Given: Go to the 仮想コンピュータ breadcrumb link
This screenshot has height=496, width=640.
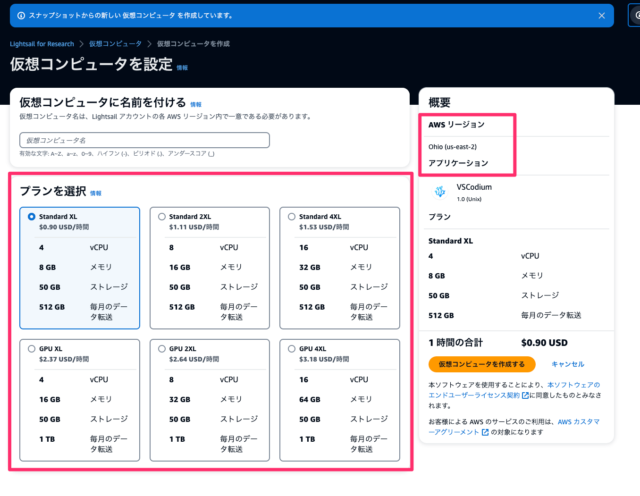Looking at the screenshot, I should [115, 44].
